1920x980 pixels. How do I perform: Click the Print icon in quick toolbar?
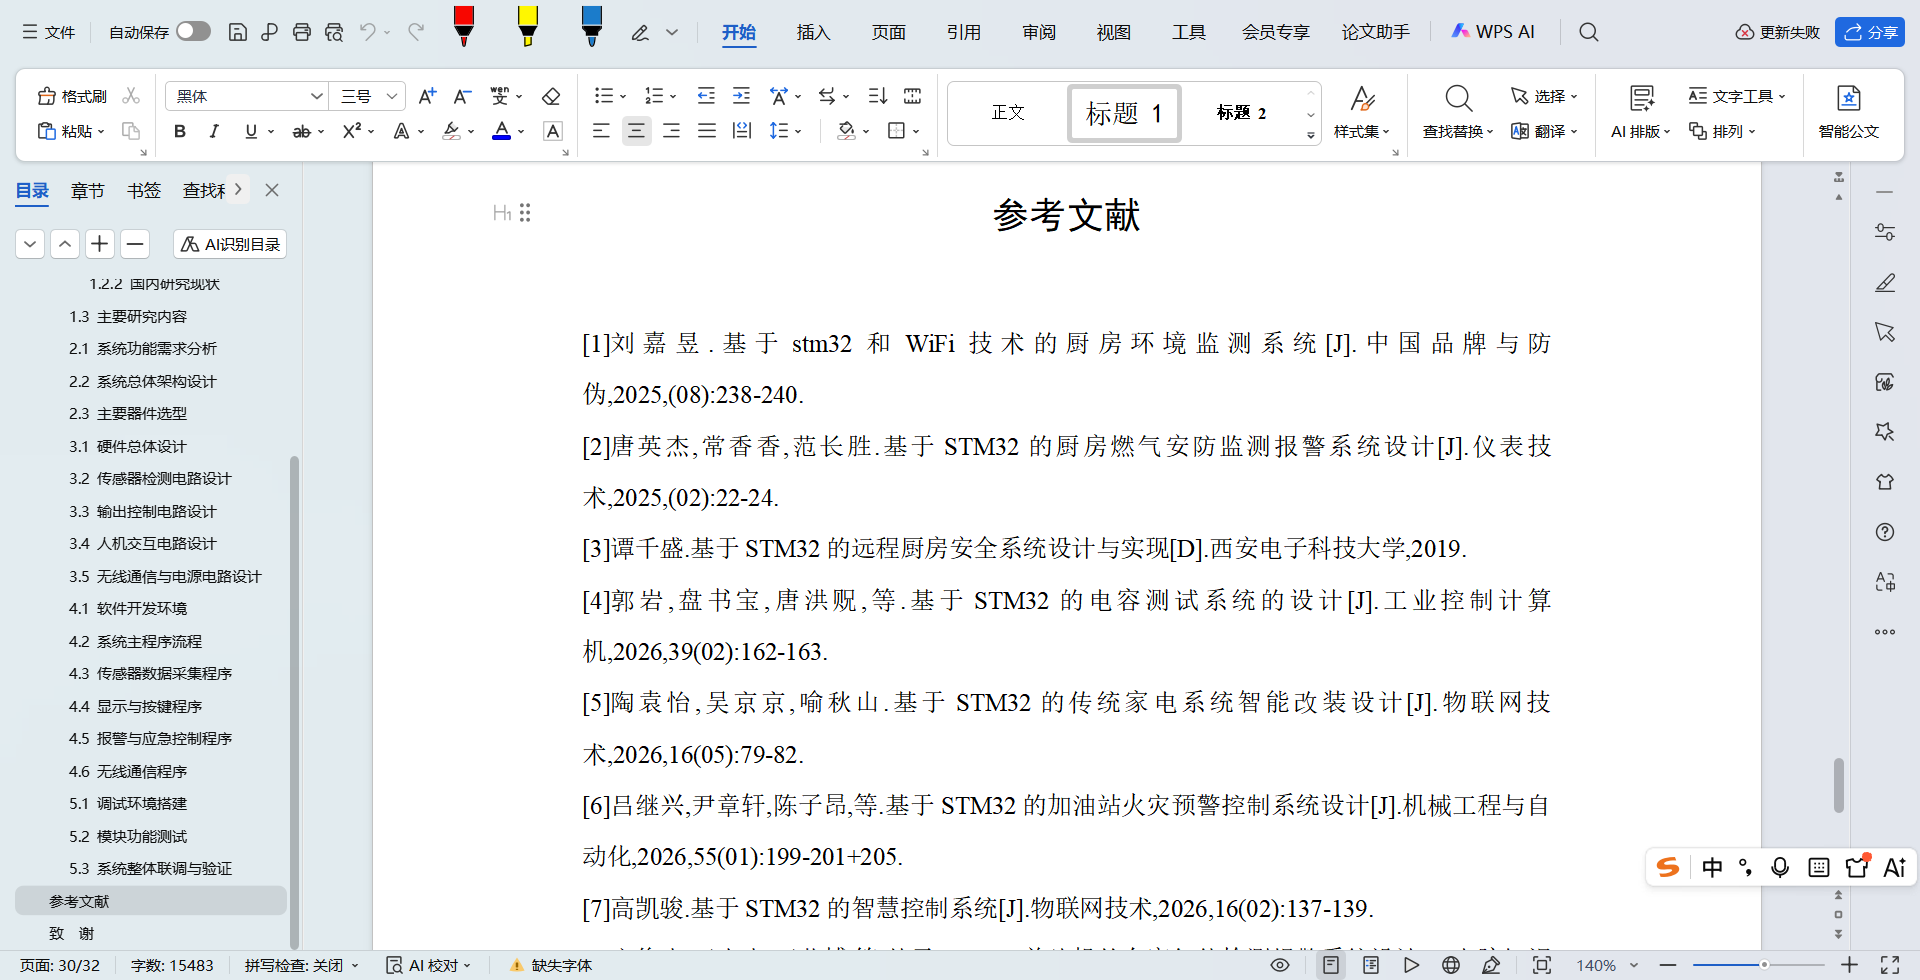point(301,32)
